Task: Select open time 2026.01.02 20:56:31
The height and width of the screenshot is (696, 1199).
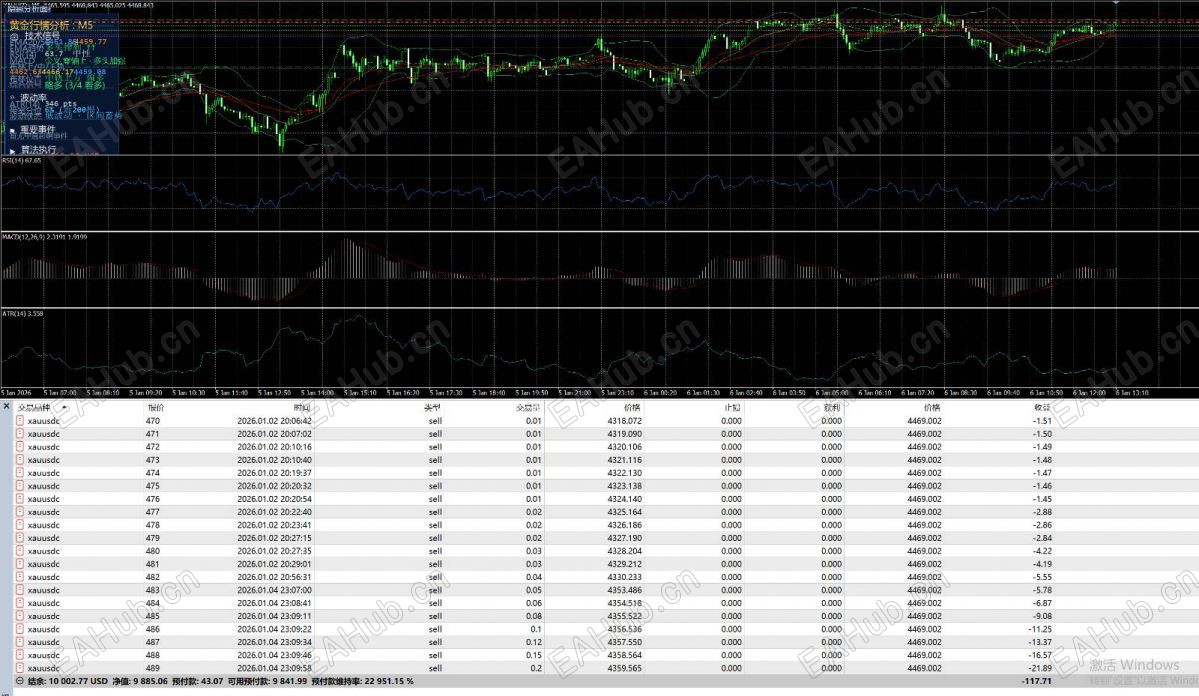Action: tap(275, 577)
